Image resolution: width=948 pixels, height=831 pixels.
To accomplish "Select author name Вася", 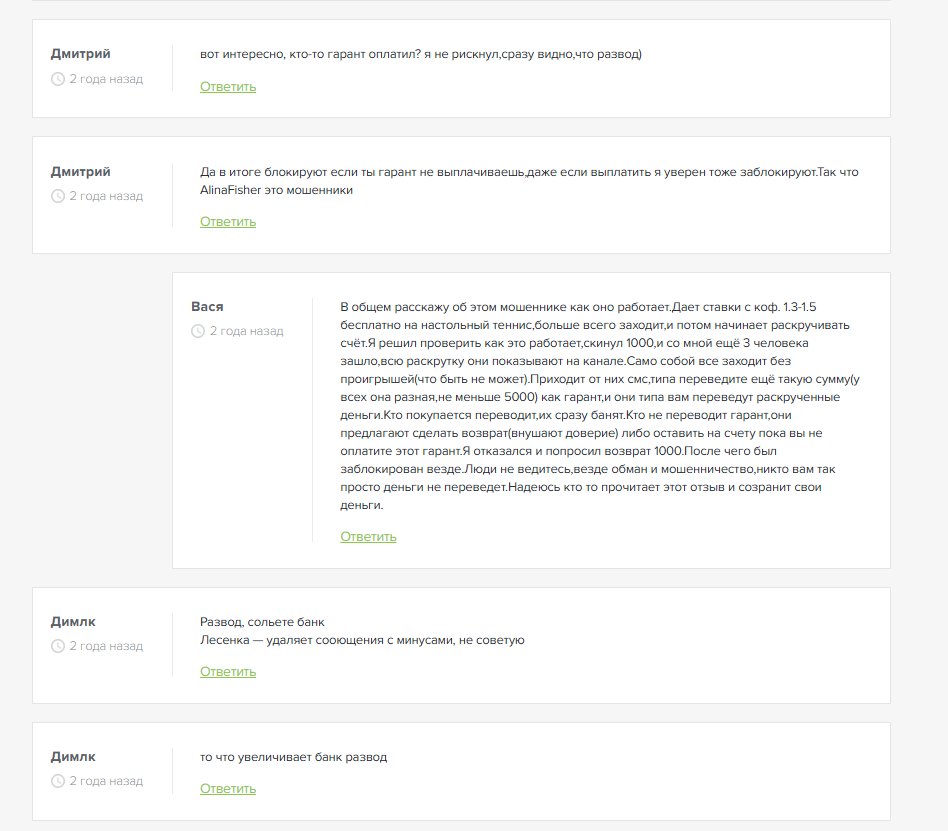I will (207, 307).
